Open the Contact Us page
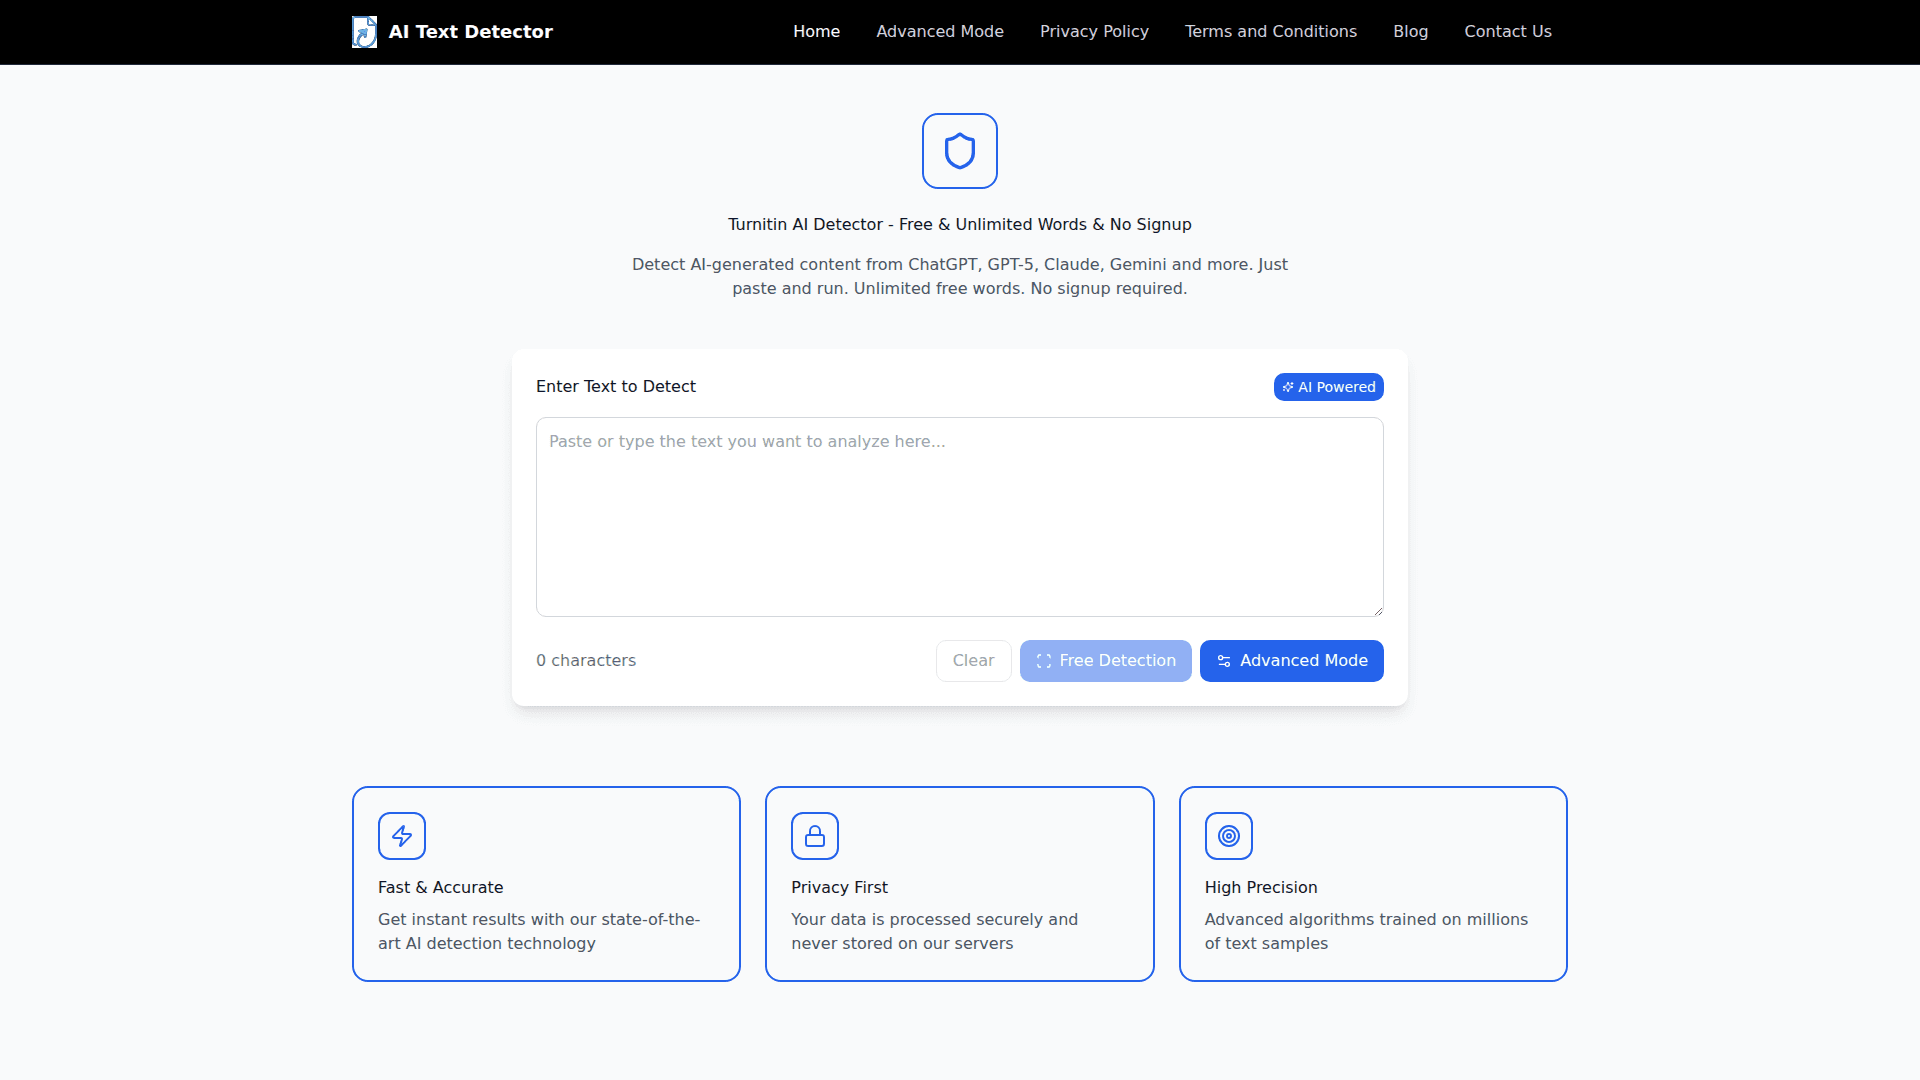This screenshot has width=1920, height=1080. coord(1507,31)
